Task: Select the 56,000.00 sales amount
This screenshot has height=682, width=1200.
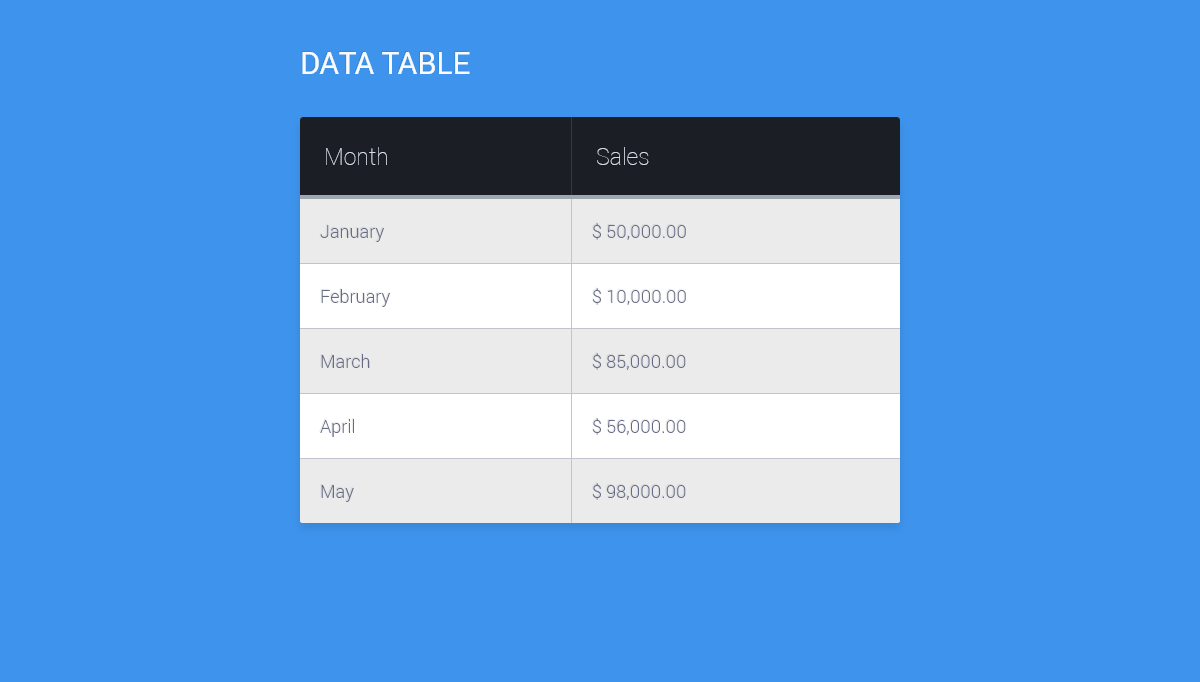Action: click(646, 427)
